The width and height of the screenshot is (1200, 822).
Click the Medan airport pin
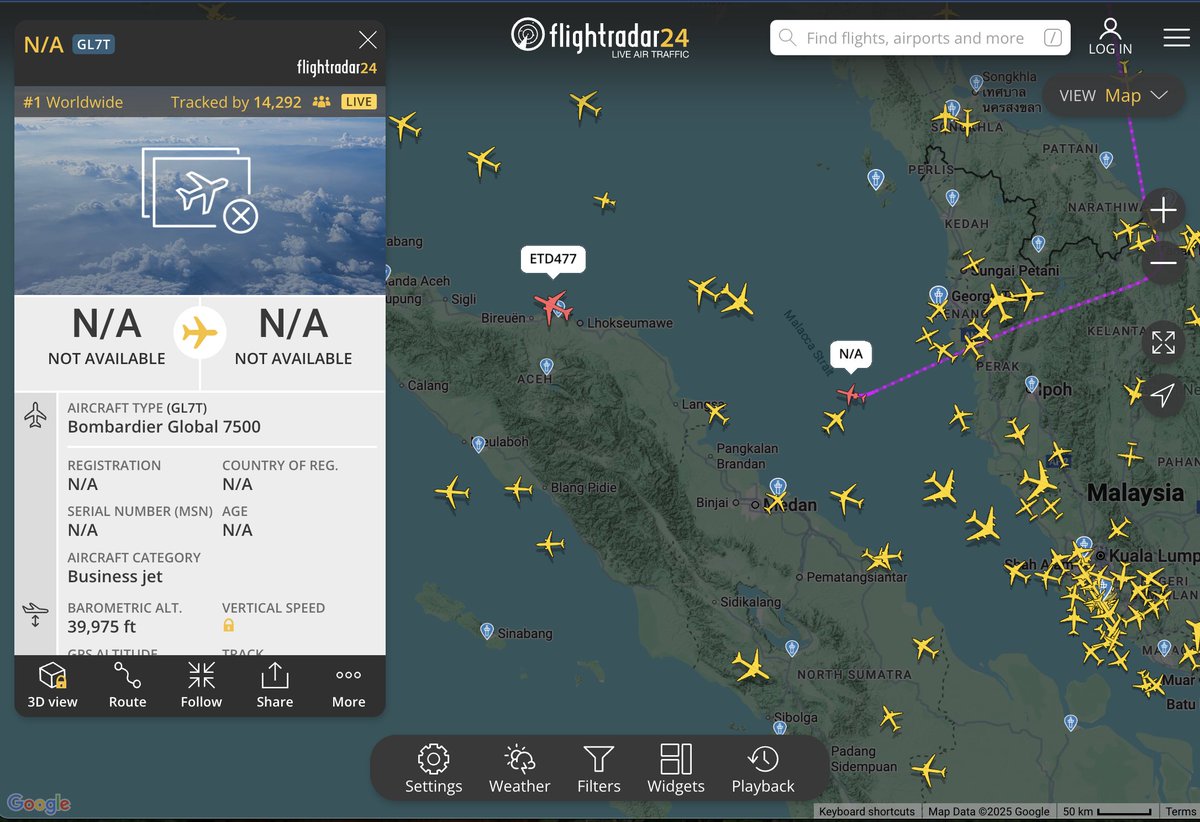(x=778, y=488)
